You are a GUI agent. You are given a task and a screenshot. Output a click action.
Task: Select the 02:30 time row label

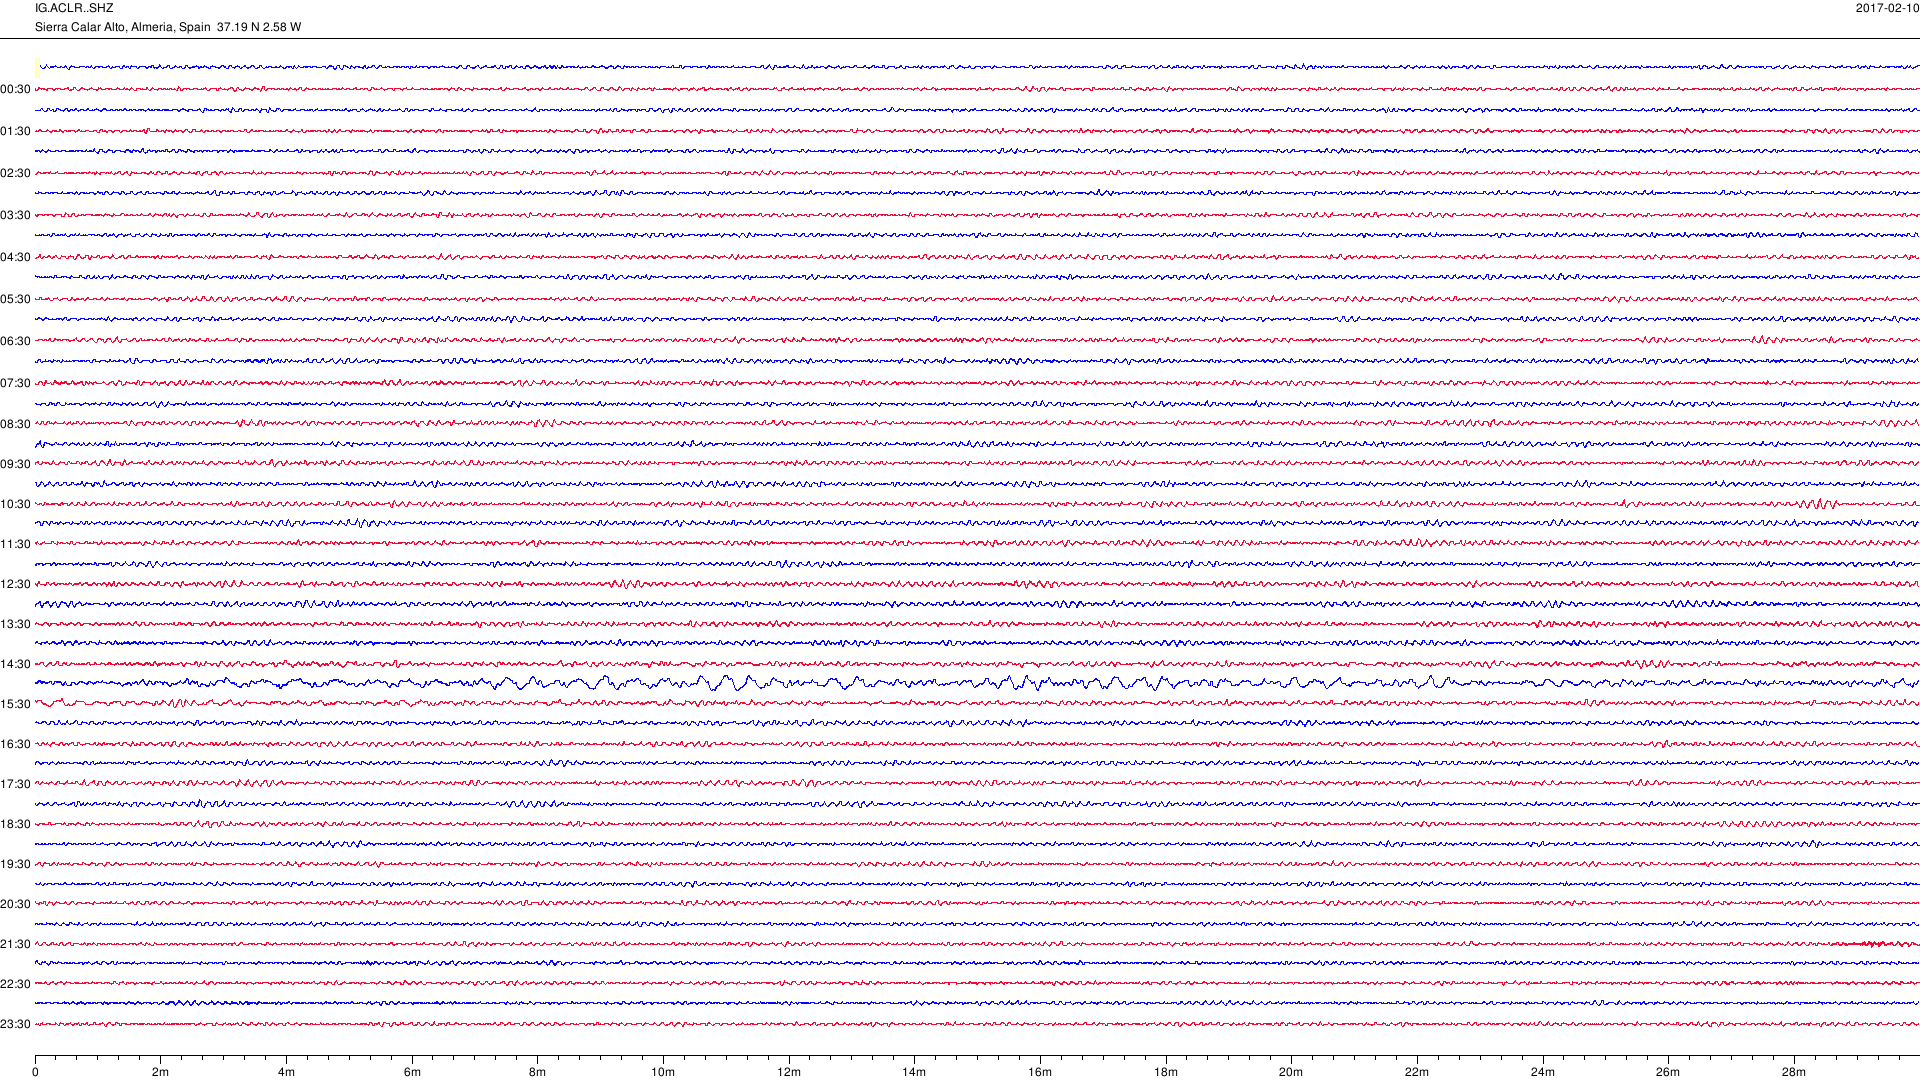[x=16, y=173]
